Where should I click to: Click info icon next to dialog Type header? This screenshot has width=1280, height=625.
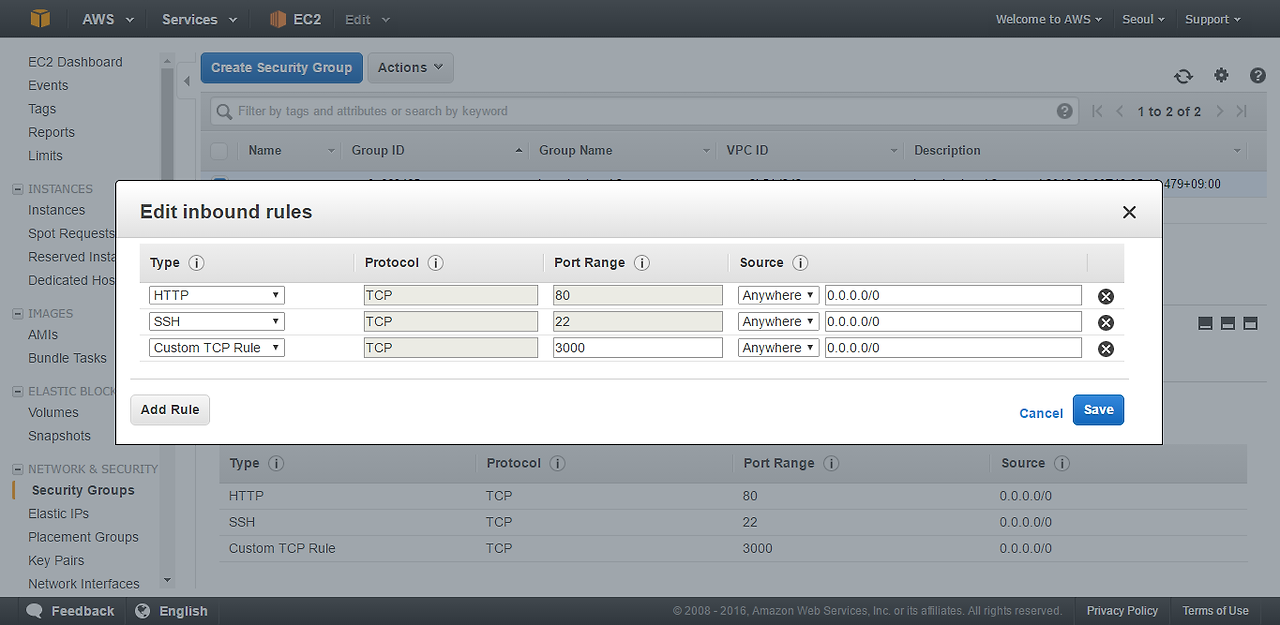pyautogui.click(x=196, y=263)
